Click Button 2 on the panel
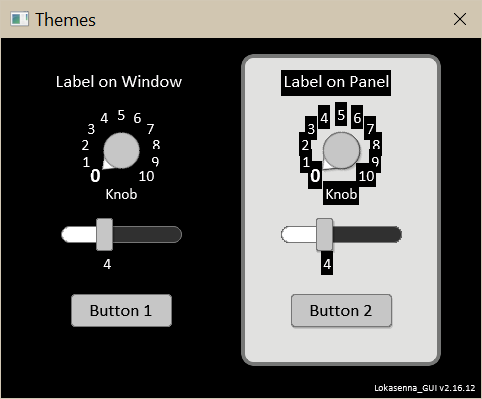 (341, 310)
